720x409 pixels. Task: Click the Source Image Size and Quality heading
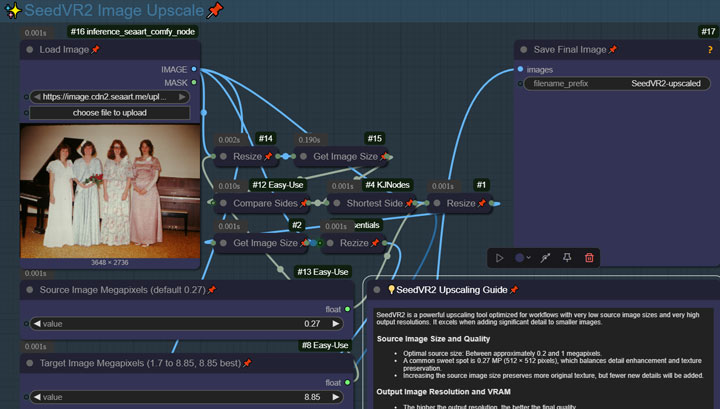point(433,339)
